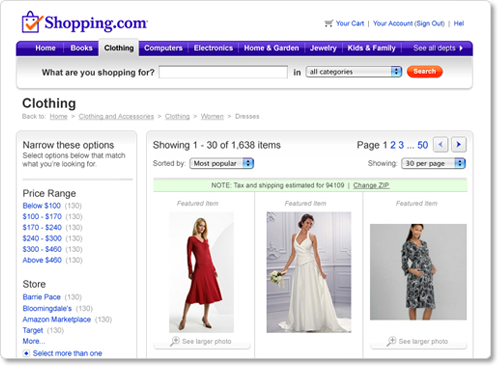
Task: Filter by price Below $100
Action: [42, 206]
